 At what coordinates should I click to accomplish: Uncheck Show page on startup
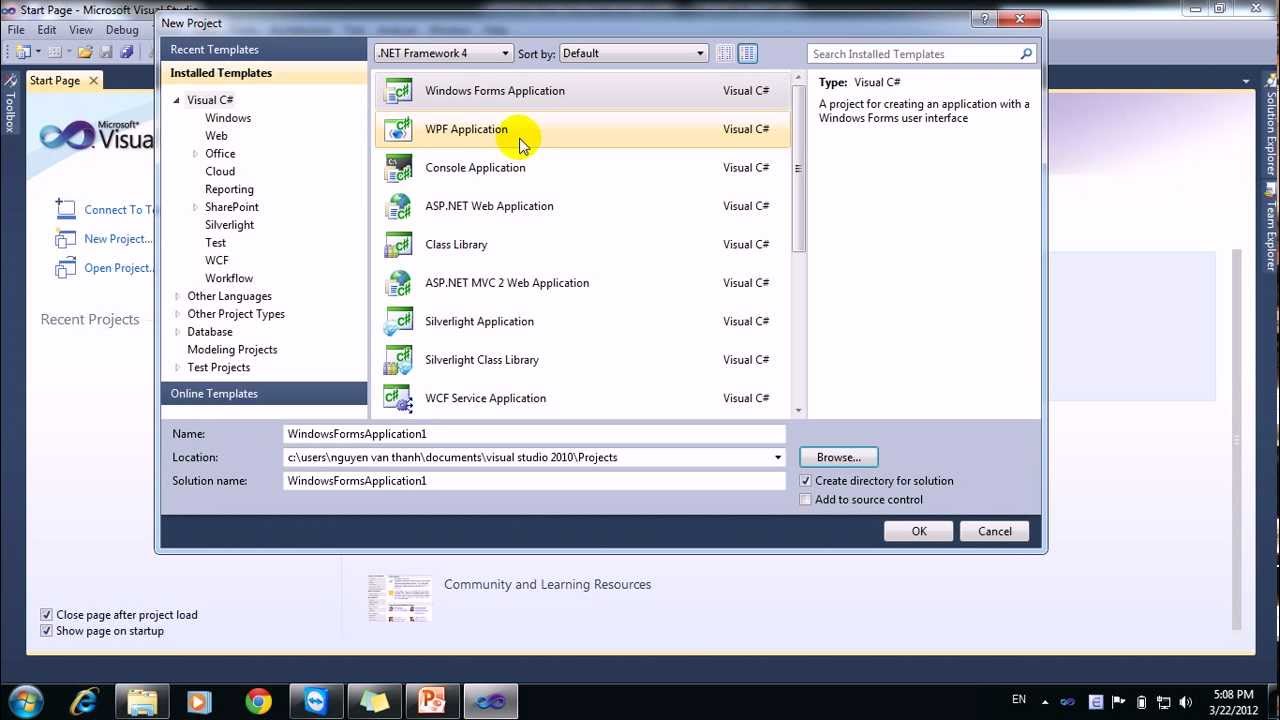[46, 631]
